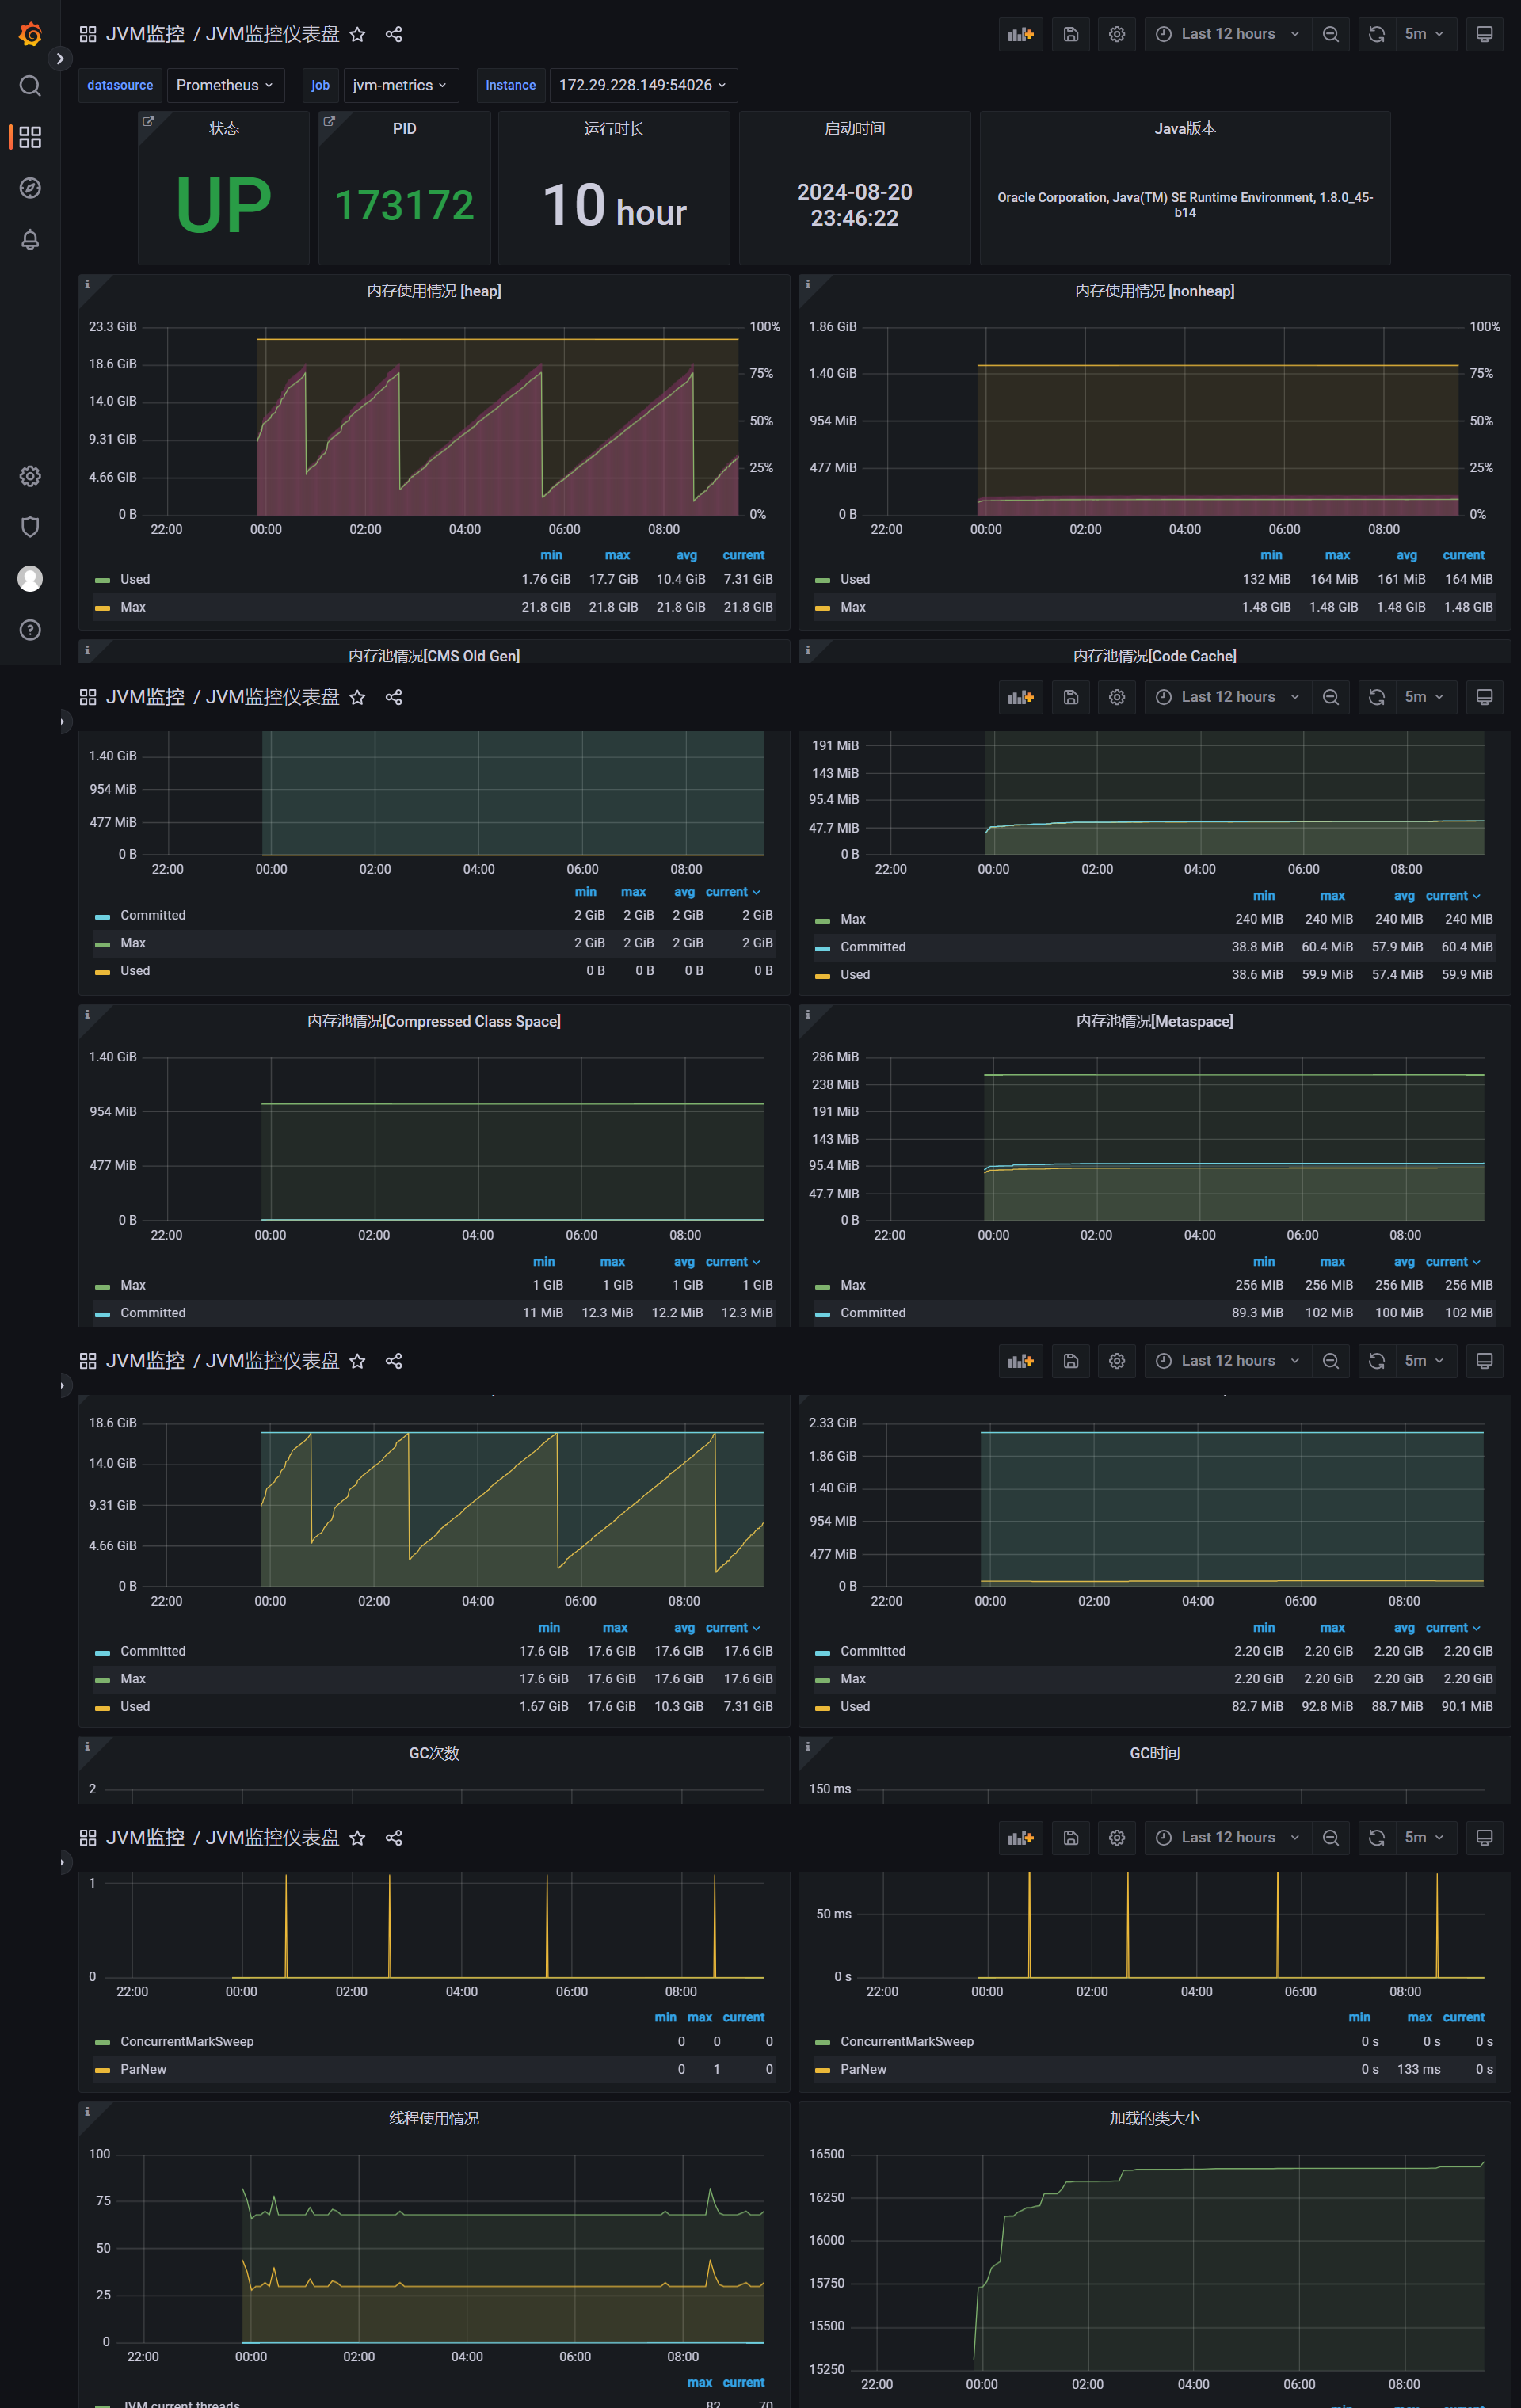The width and height of the screenshot is (1521, 2408).
Task: Open the 内存使用情况 [nonheap] panel title menu
Action: pyautogui.click(x=1154, y=291)
